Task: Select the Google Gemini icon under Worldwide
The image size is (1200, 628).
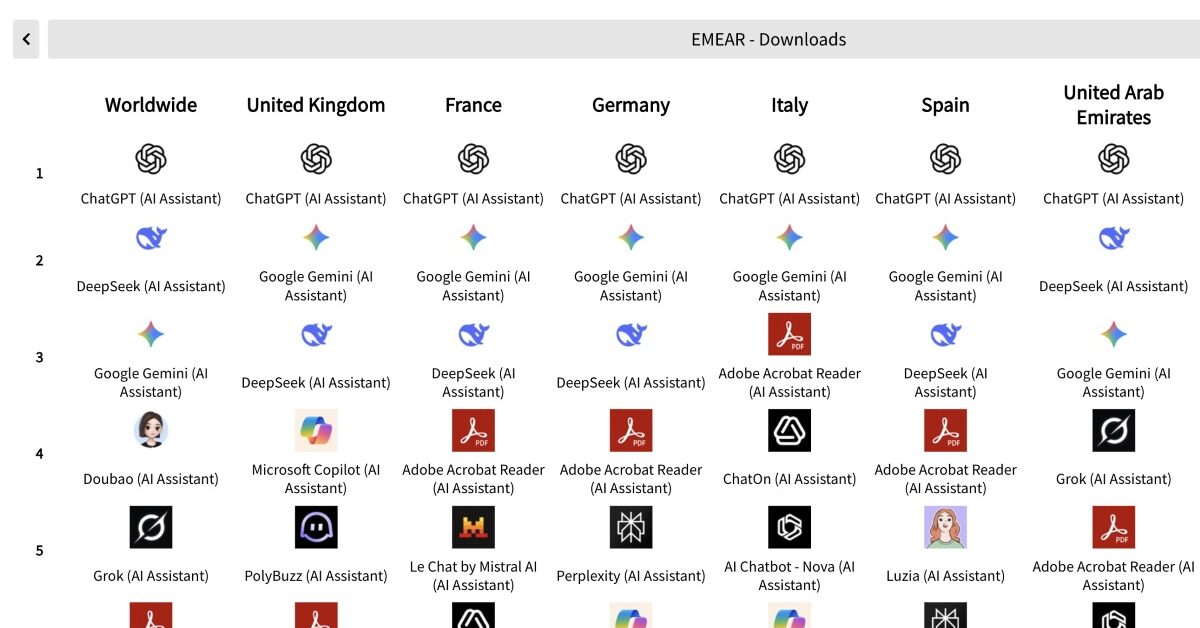Action: tap(151, 334)
